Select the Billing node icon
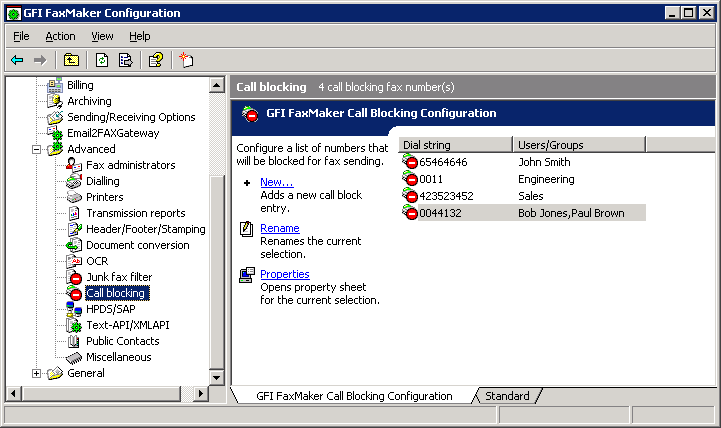Image resolution: width=721 pixels, height=428 pixels. click(x=55, y=85)
